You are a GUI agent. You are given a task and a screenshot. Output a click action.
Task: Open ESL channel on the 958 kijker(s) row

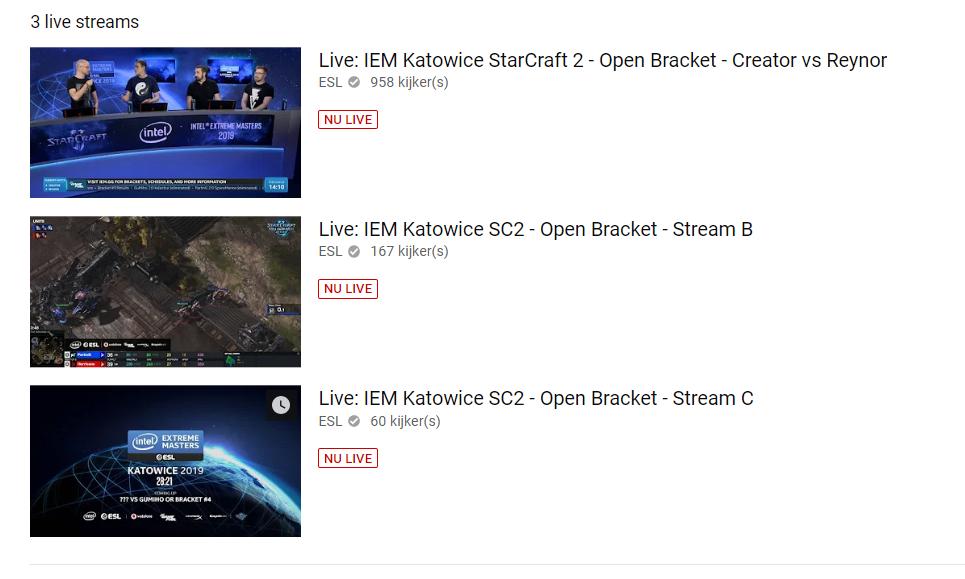click(330, 82)
